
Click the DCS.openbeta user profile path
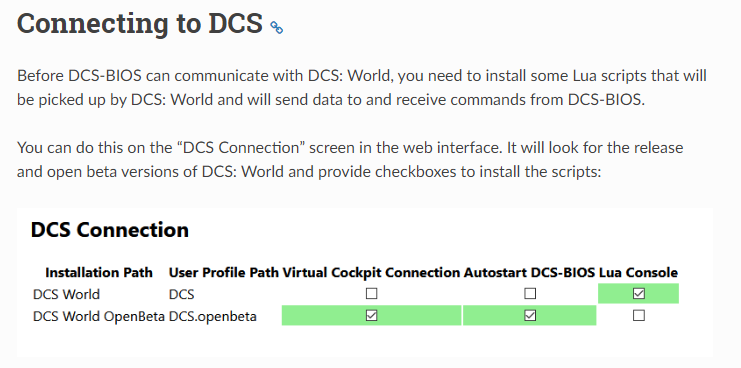pyautogui.click(x=213, y=316)
